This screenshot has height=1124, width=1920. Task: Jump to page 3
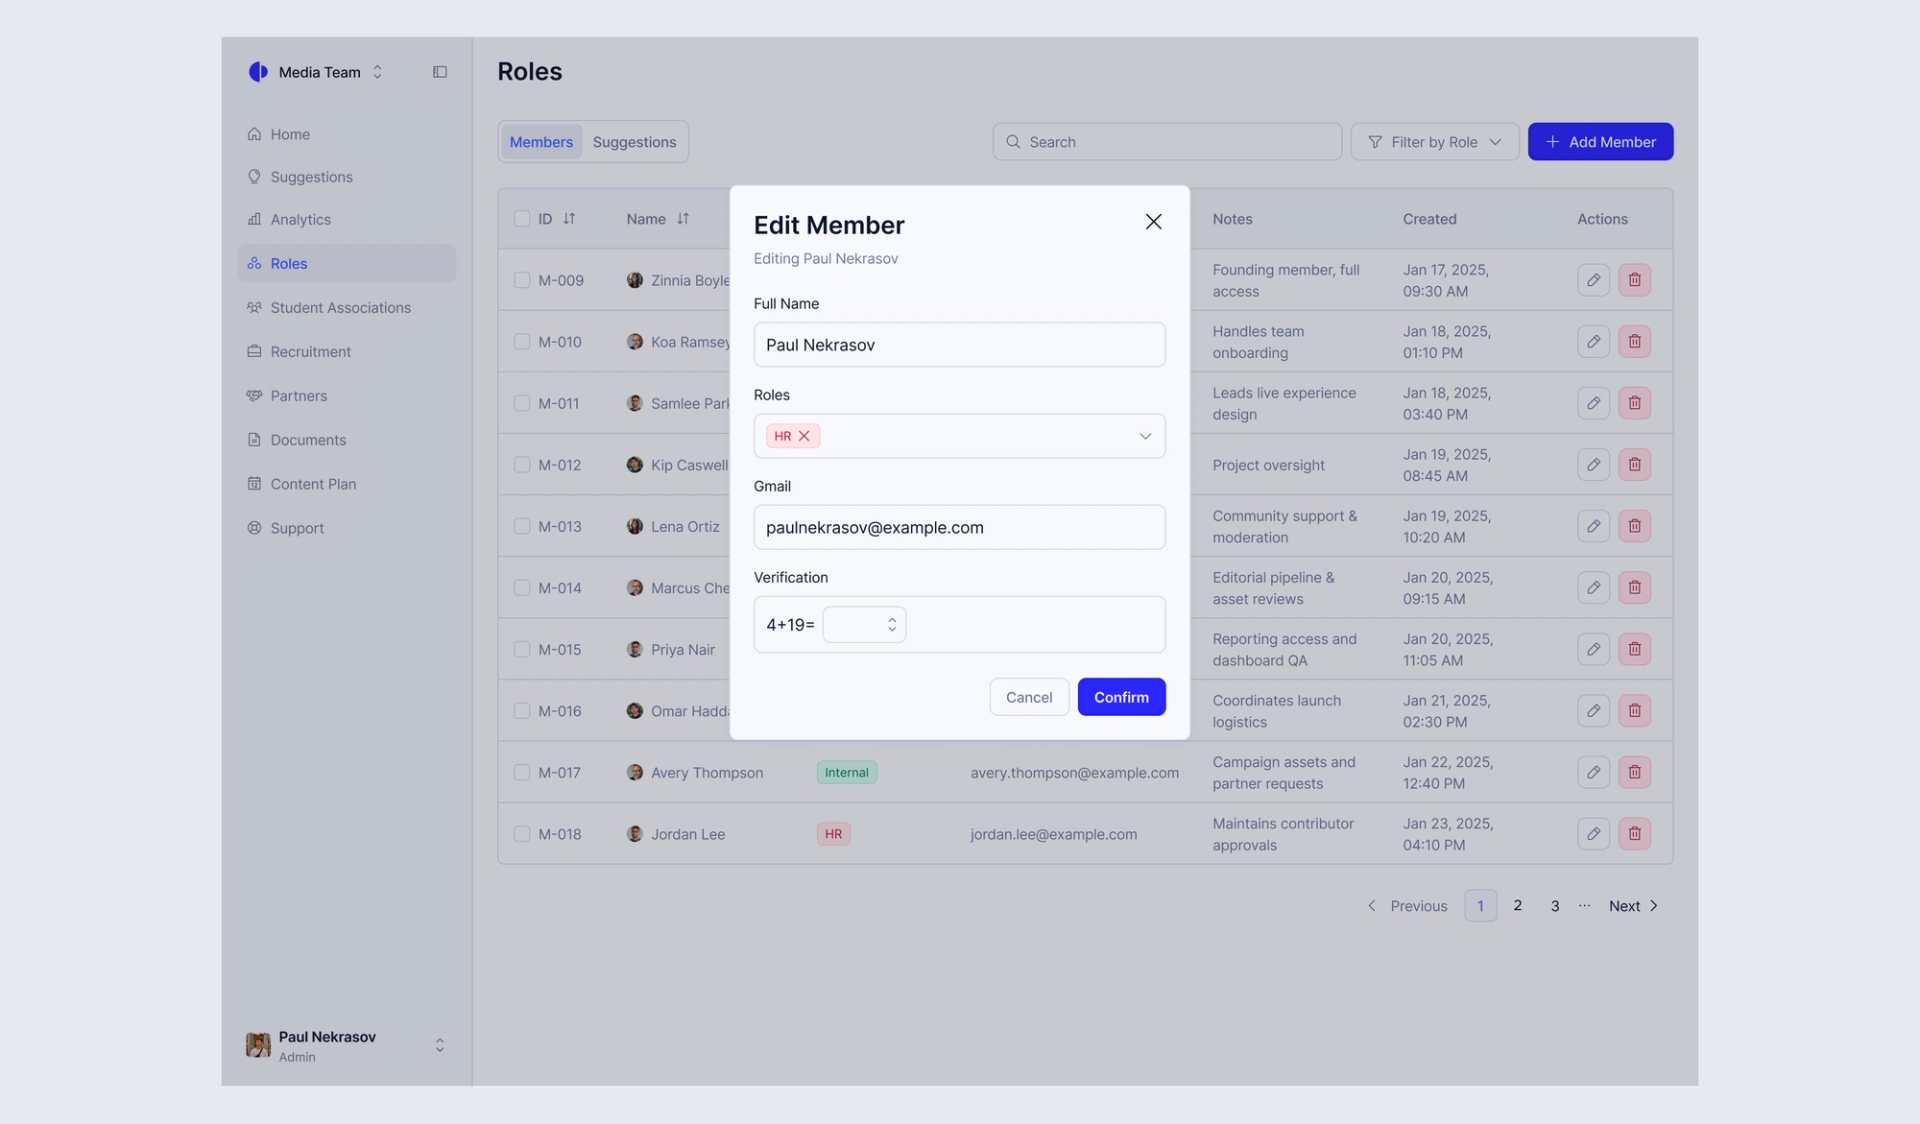click(x=1554, y=906)
